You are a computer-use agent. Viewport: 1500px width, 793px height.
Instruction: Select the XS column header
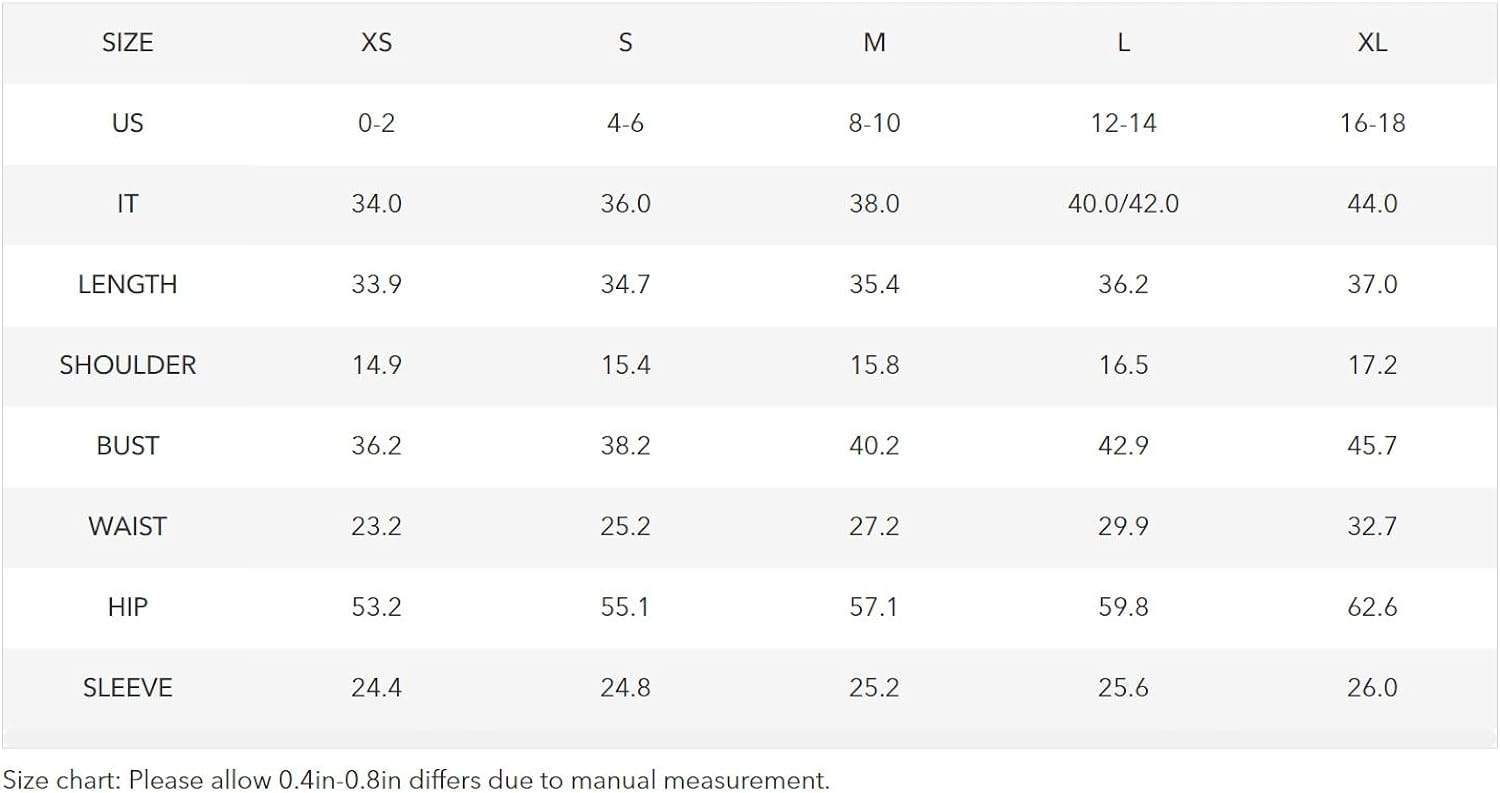tap(376, 42)
